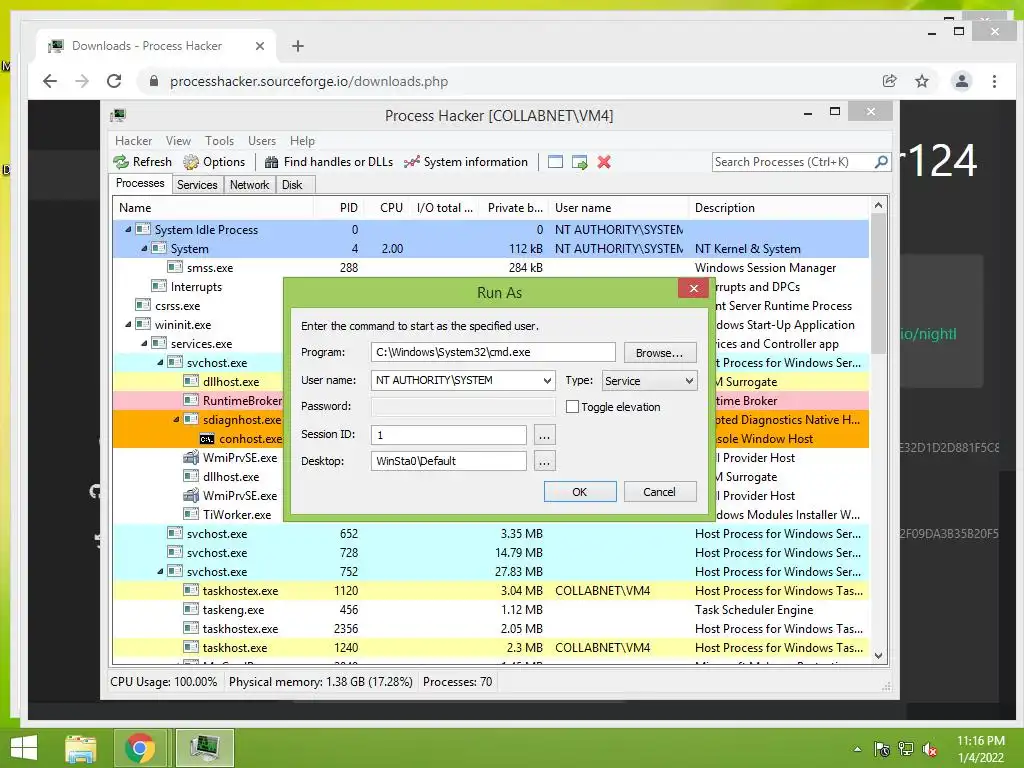Click the Session ID ellipsis button

coord(544,435)
